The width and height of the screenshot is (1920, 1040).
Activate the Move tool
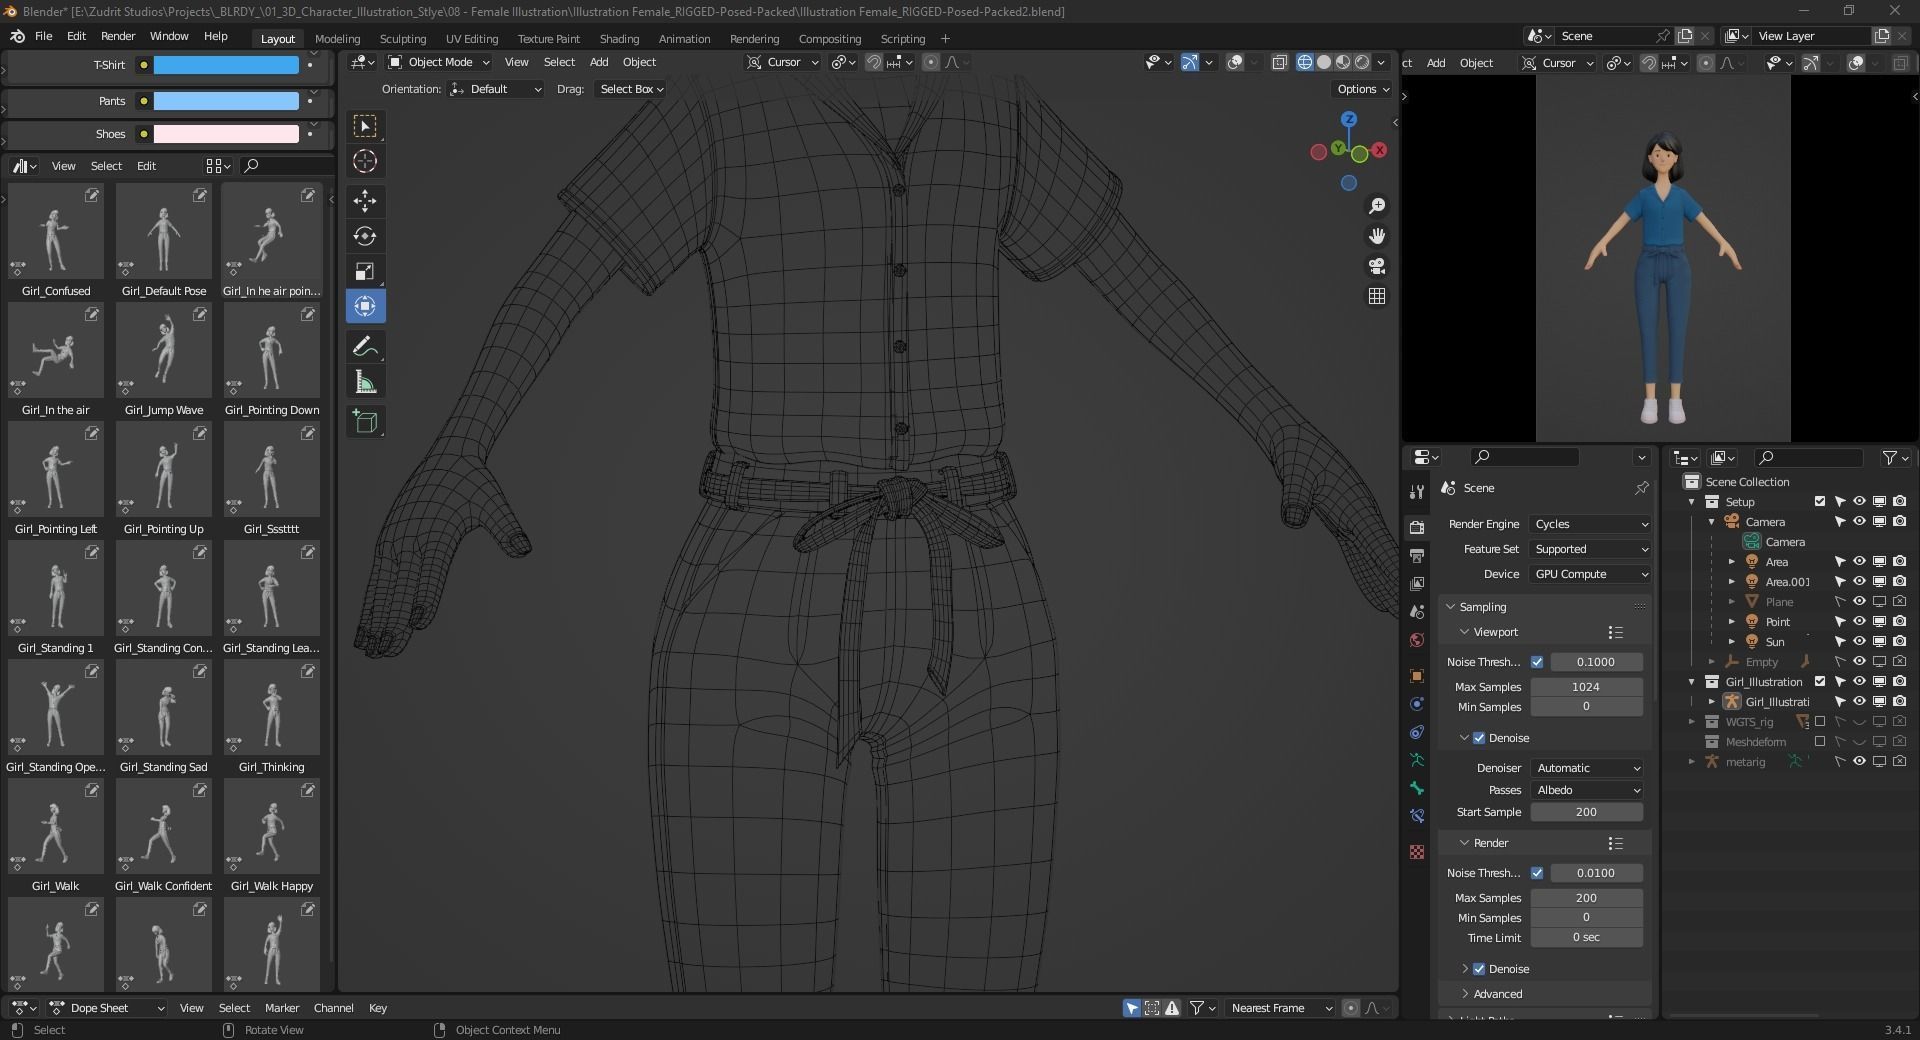(x=365, y=201)
